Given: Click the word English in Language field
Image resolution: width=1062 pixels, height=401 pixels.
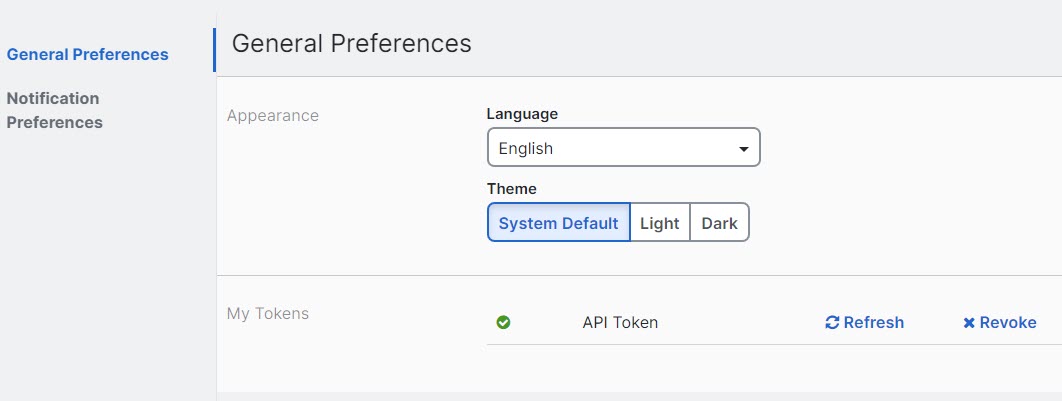Looking at the screenshot, I should [525, 148].
